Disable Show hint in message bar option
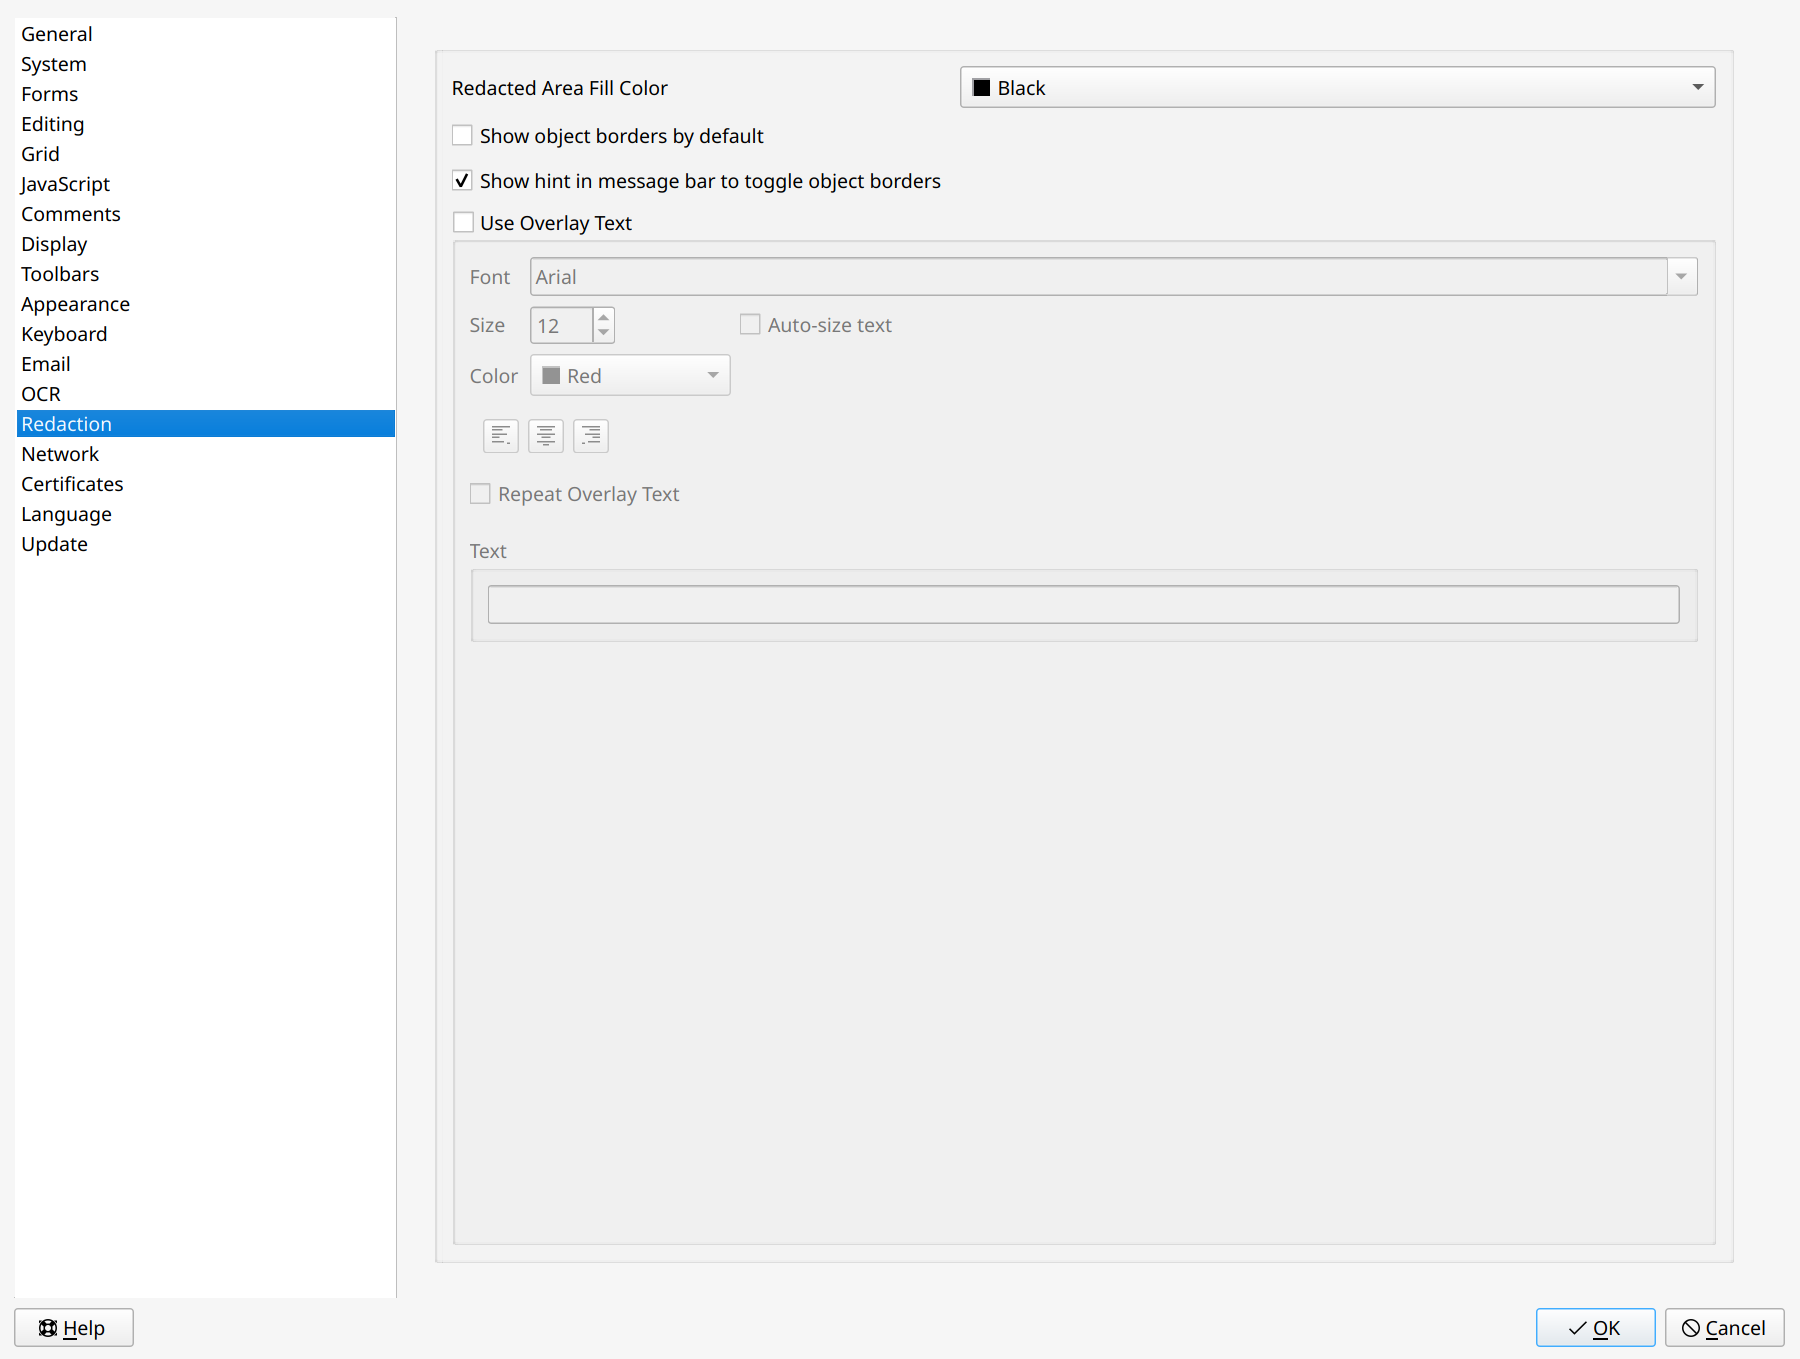The image size is (1800, 1359). 462,180
